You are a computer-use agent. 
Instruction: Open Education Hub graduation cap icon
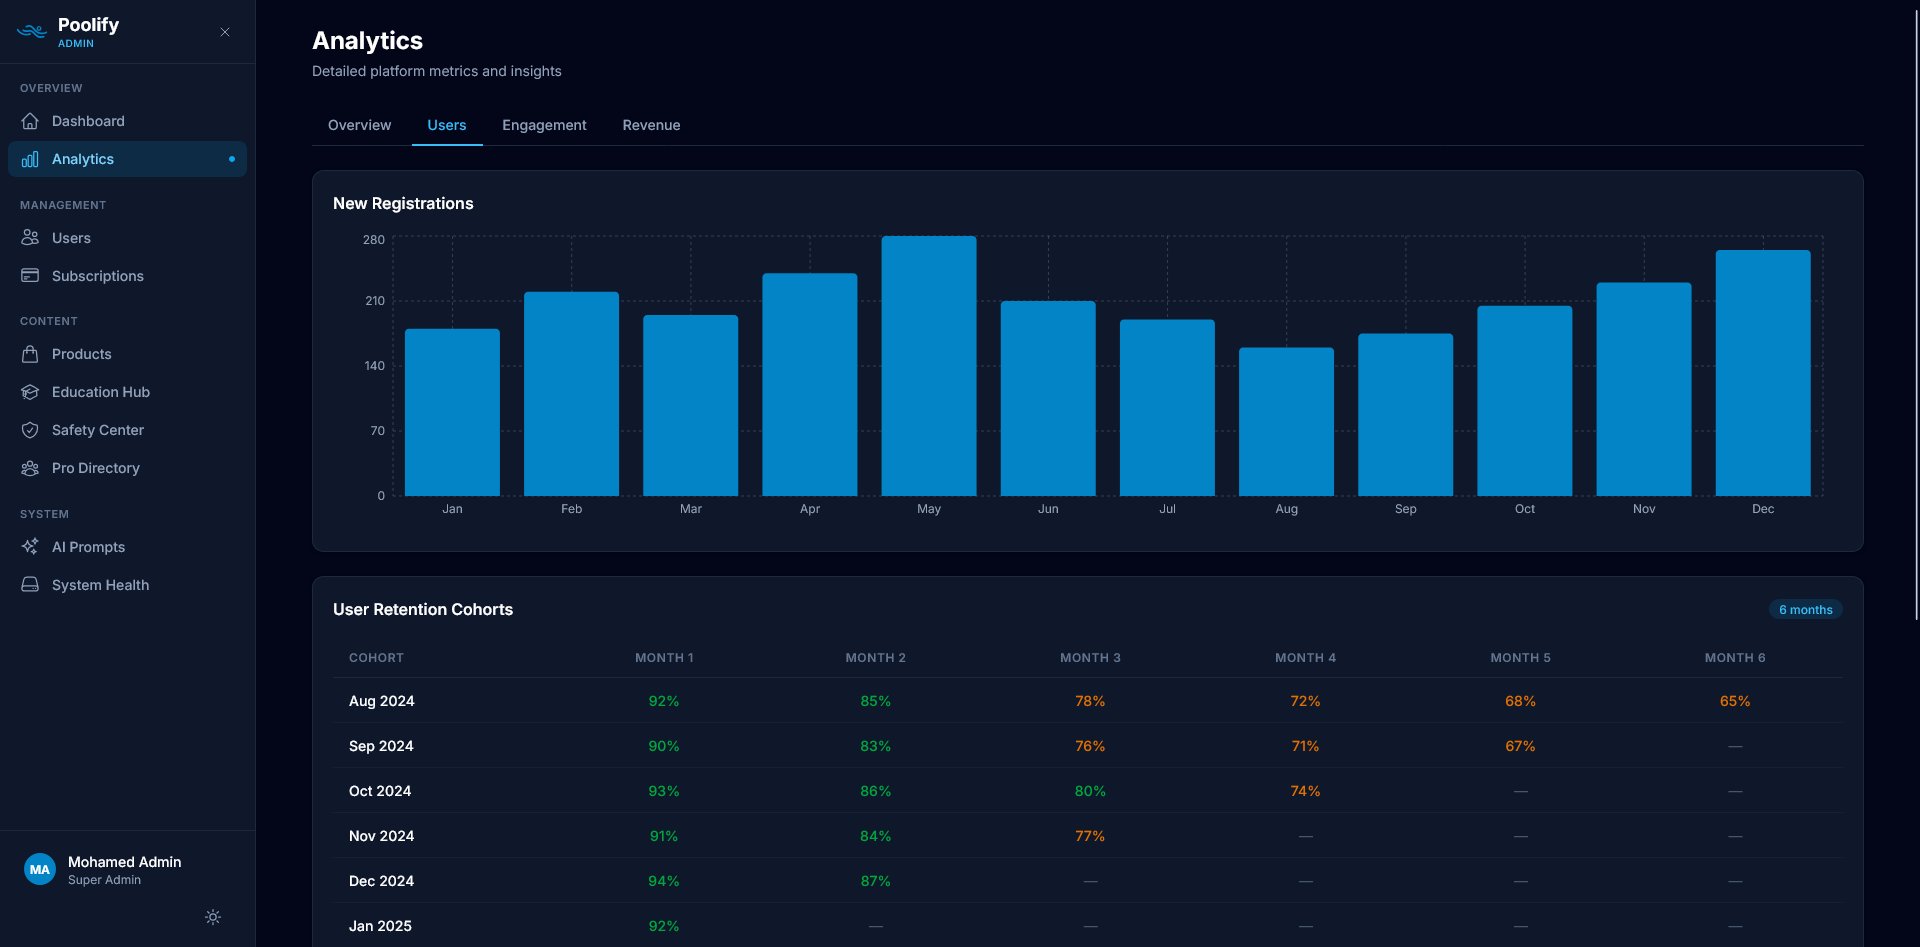click(x=30, y=392)
